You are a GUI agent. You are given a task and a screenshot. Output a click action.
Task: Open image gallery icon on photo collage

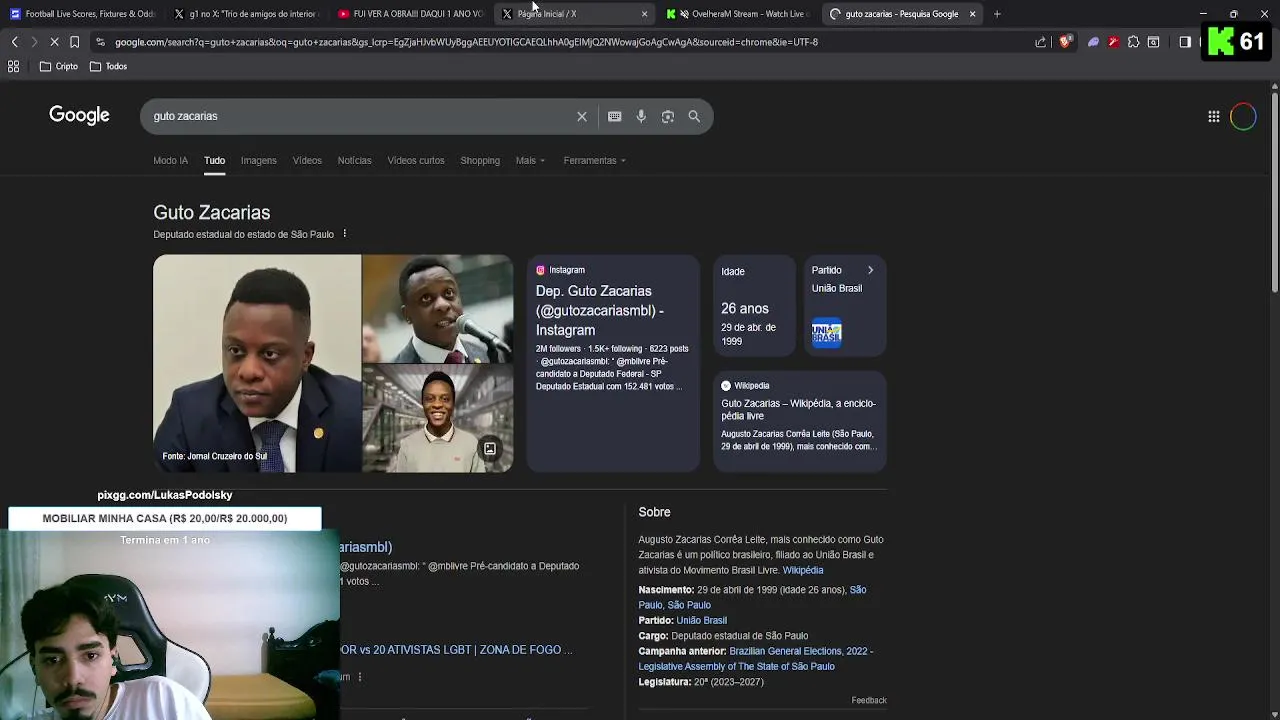490,449
